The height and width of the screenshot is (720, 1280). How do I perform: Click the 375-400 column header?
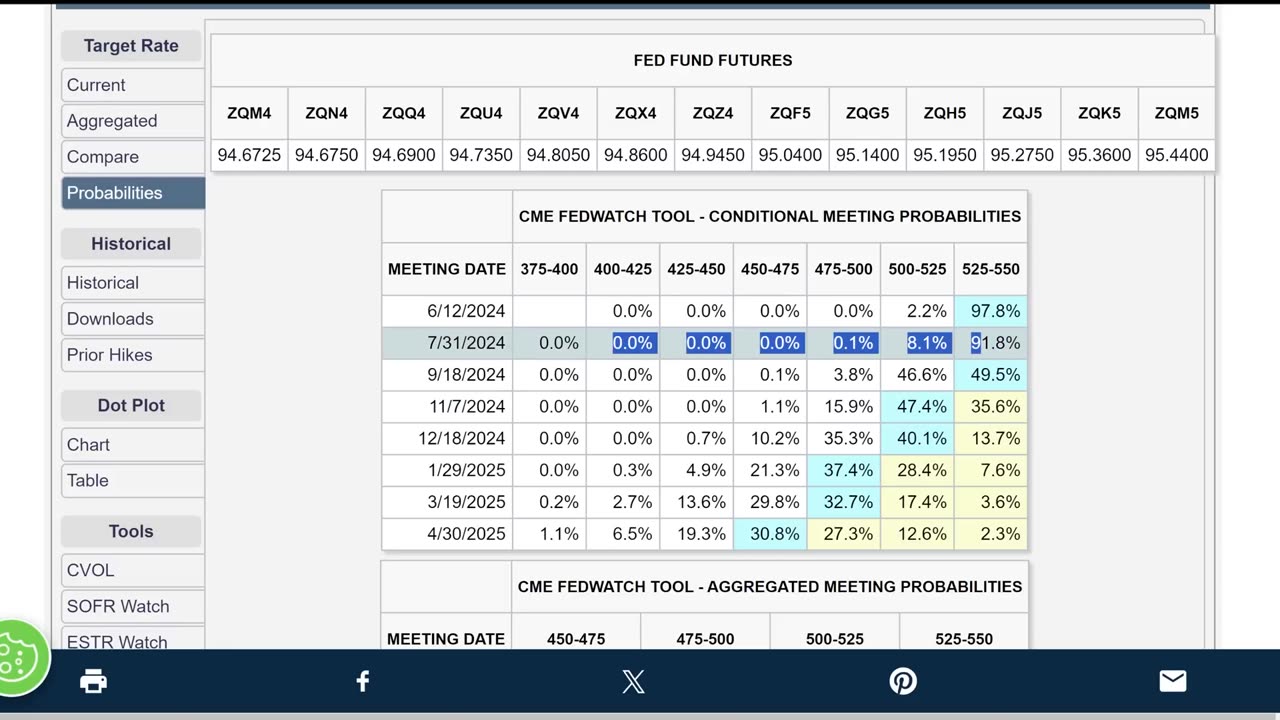[549, 269]
